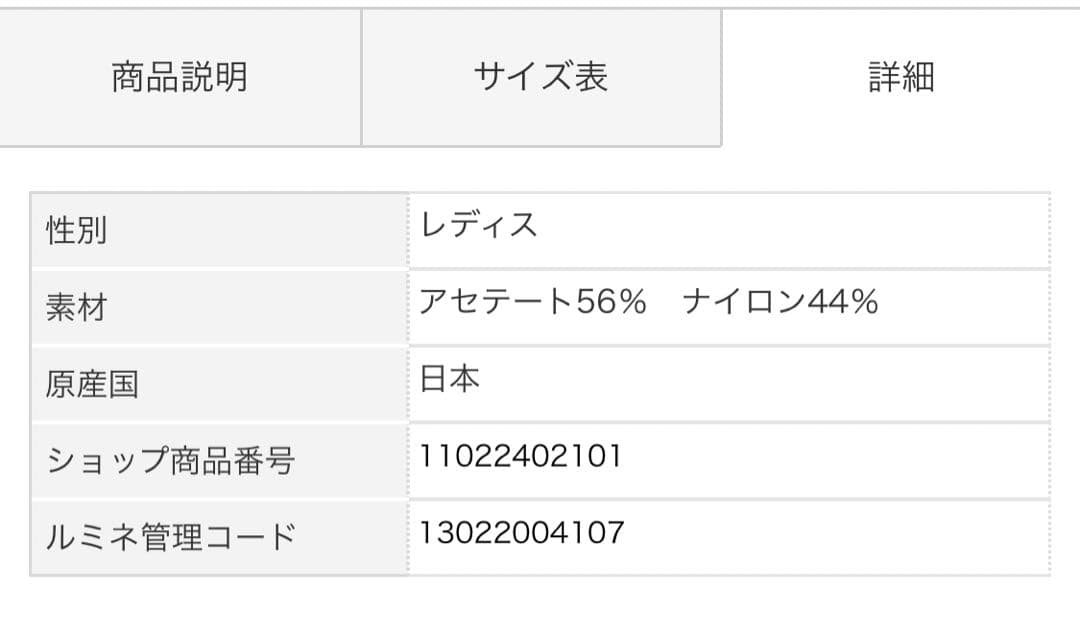Click shop product number 11022402101
The height and width of the screenshot is (641, 1080).
coord(521,456)
